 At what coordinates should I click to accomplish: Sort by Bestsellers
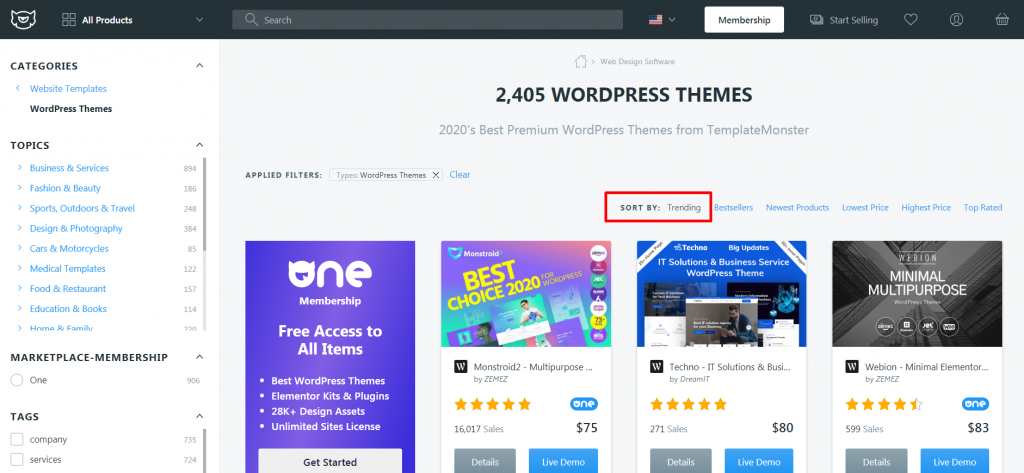733,208
